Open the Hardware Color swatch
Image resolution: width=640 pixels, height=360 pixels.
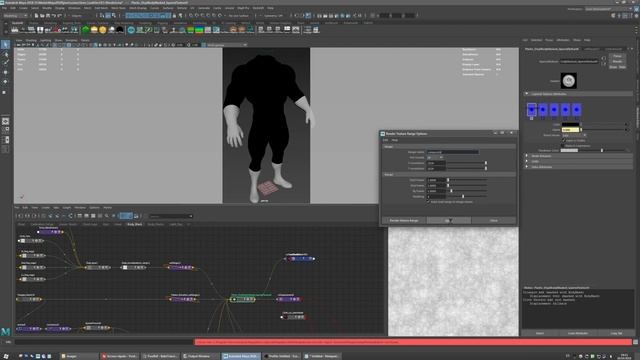point(569,151)
